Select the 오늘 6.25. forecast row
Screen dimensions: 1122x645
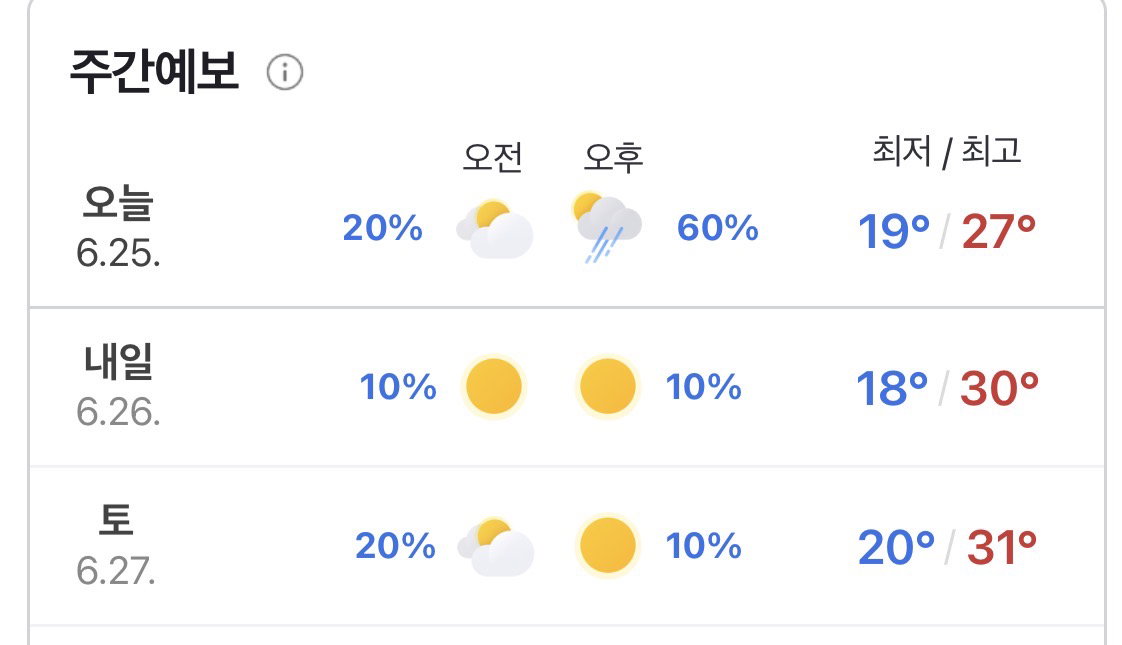coord(567,228)
